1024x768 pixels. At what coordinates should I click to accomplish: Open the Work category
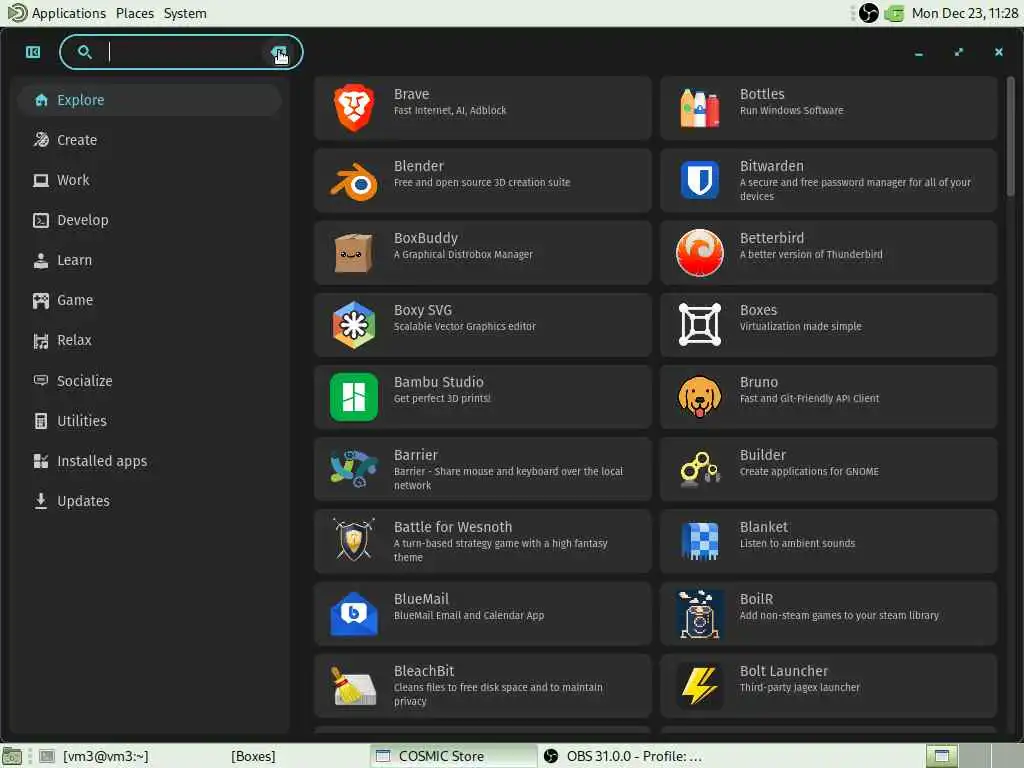(150, 180)
